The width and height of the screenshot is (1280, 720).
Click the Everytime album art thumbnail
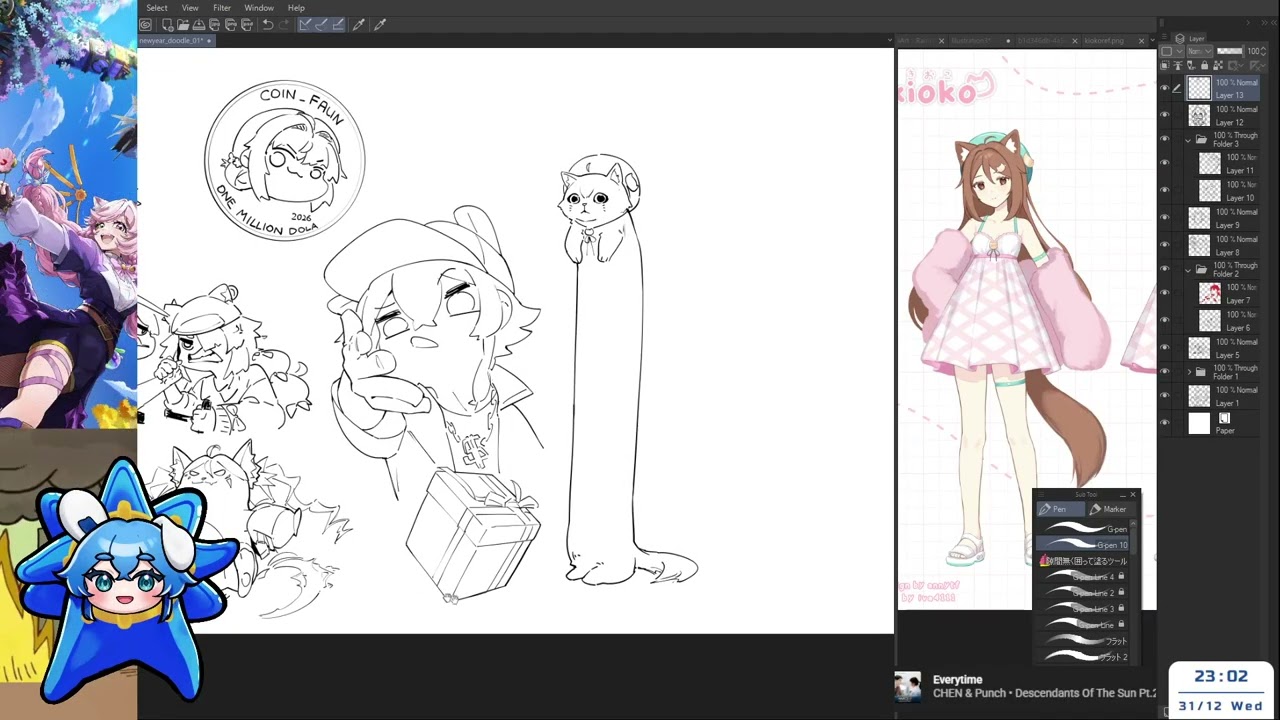pyautogui.click(x=908, y=687)
